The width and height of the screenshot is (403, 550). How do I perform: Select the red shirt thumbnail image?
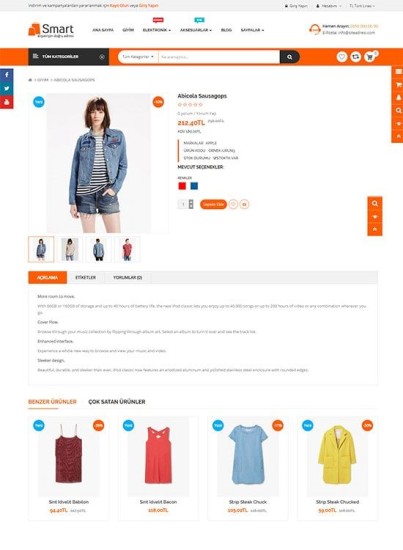click(x=127, y=249)
